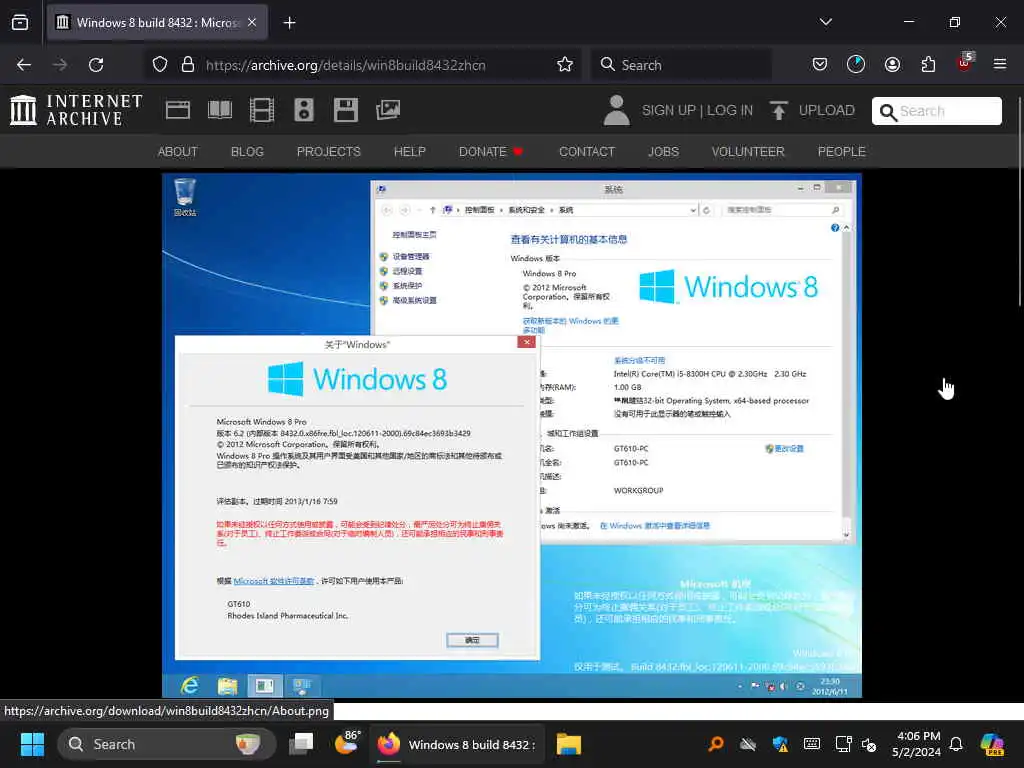
Task: Click the UPLOAD button
Action: click(x=812, y=110)
